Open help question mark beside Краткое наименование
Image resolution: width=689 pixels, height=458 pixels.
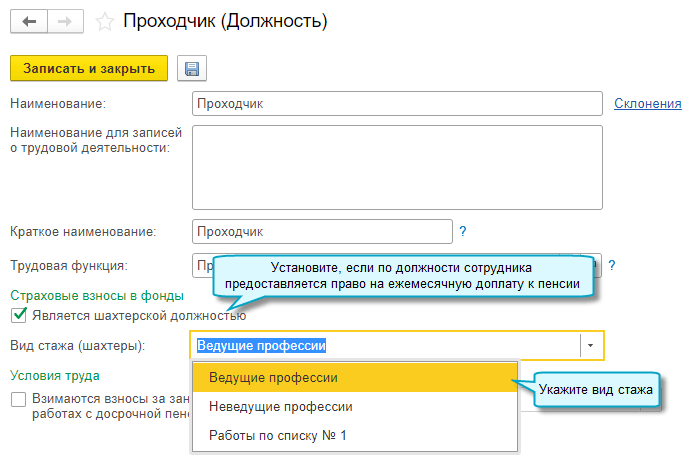(x=463, y=231)
